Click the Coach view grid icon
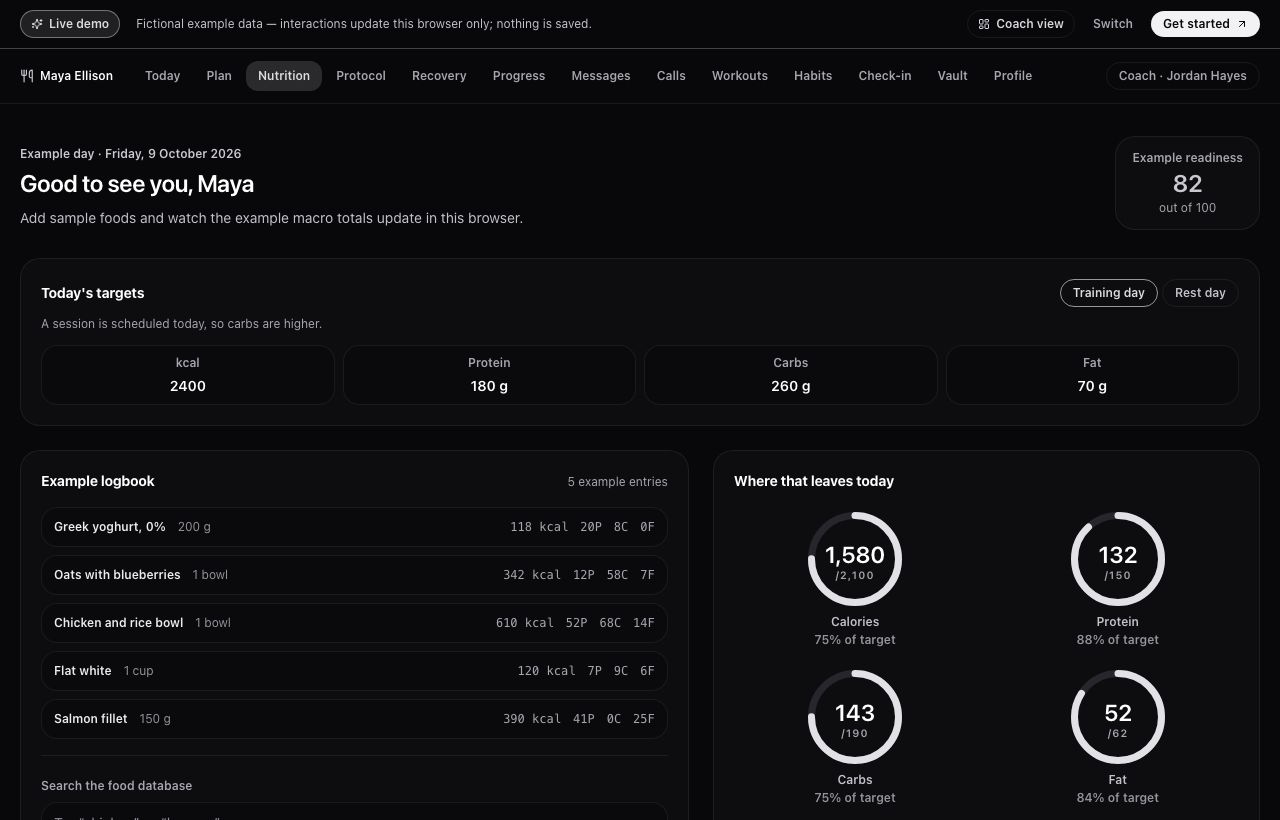Viewport: 1280px width, 820px height. [984, 24]
